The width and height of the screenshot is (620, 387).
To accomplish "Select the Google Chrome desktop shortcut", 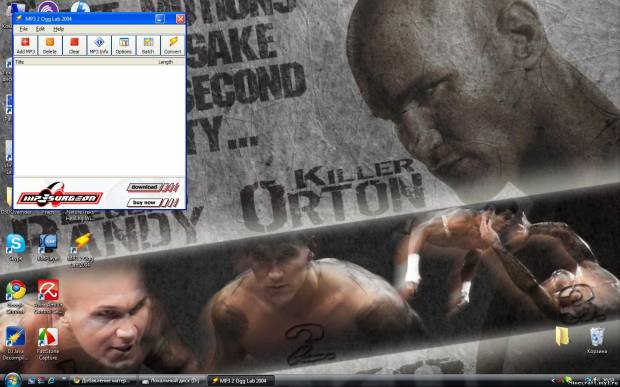I will pyautogui.click(x=16, y=297).
